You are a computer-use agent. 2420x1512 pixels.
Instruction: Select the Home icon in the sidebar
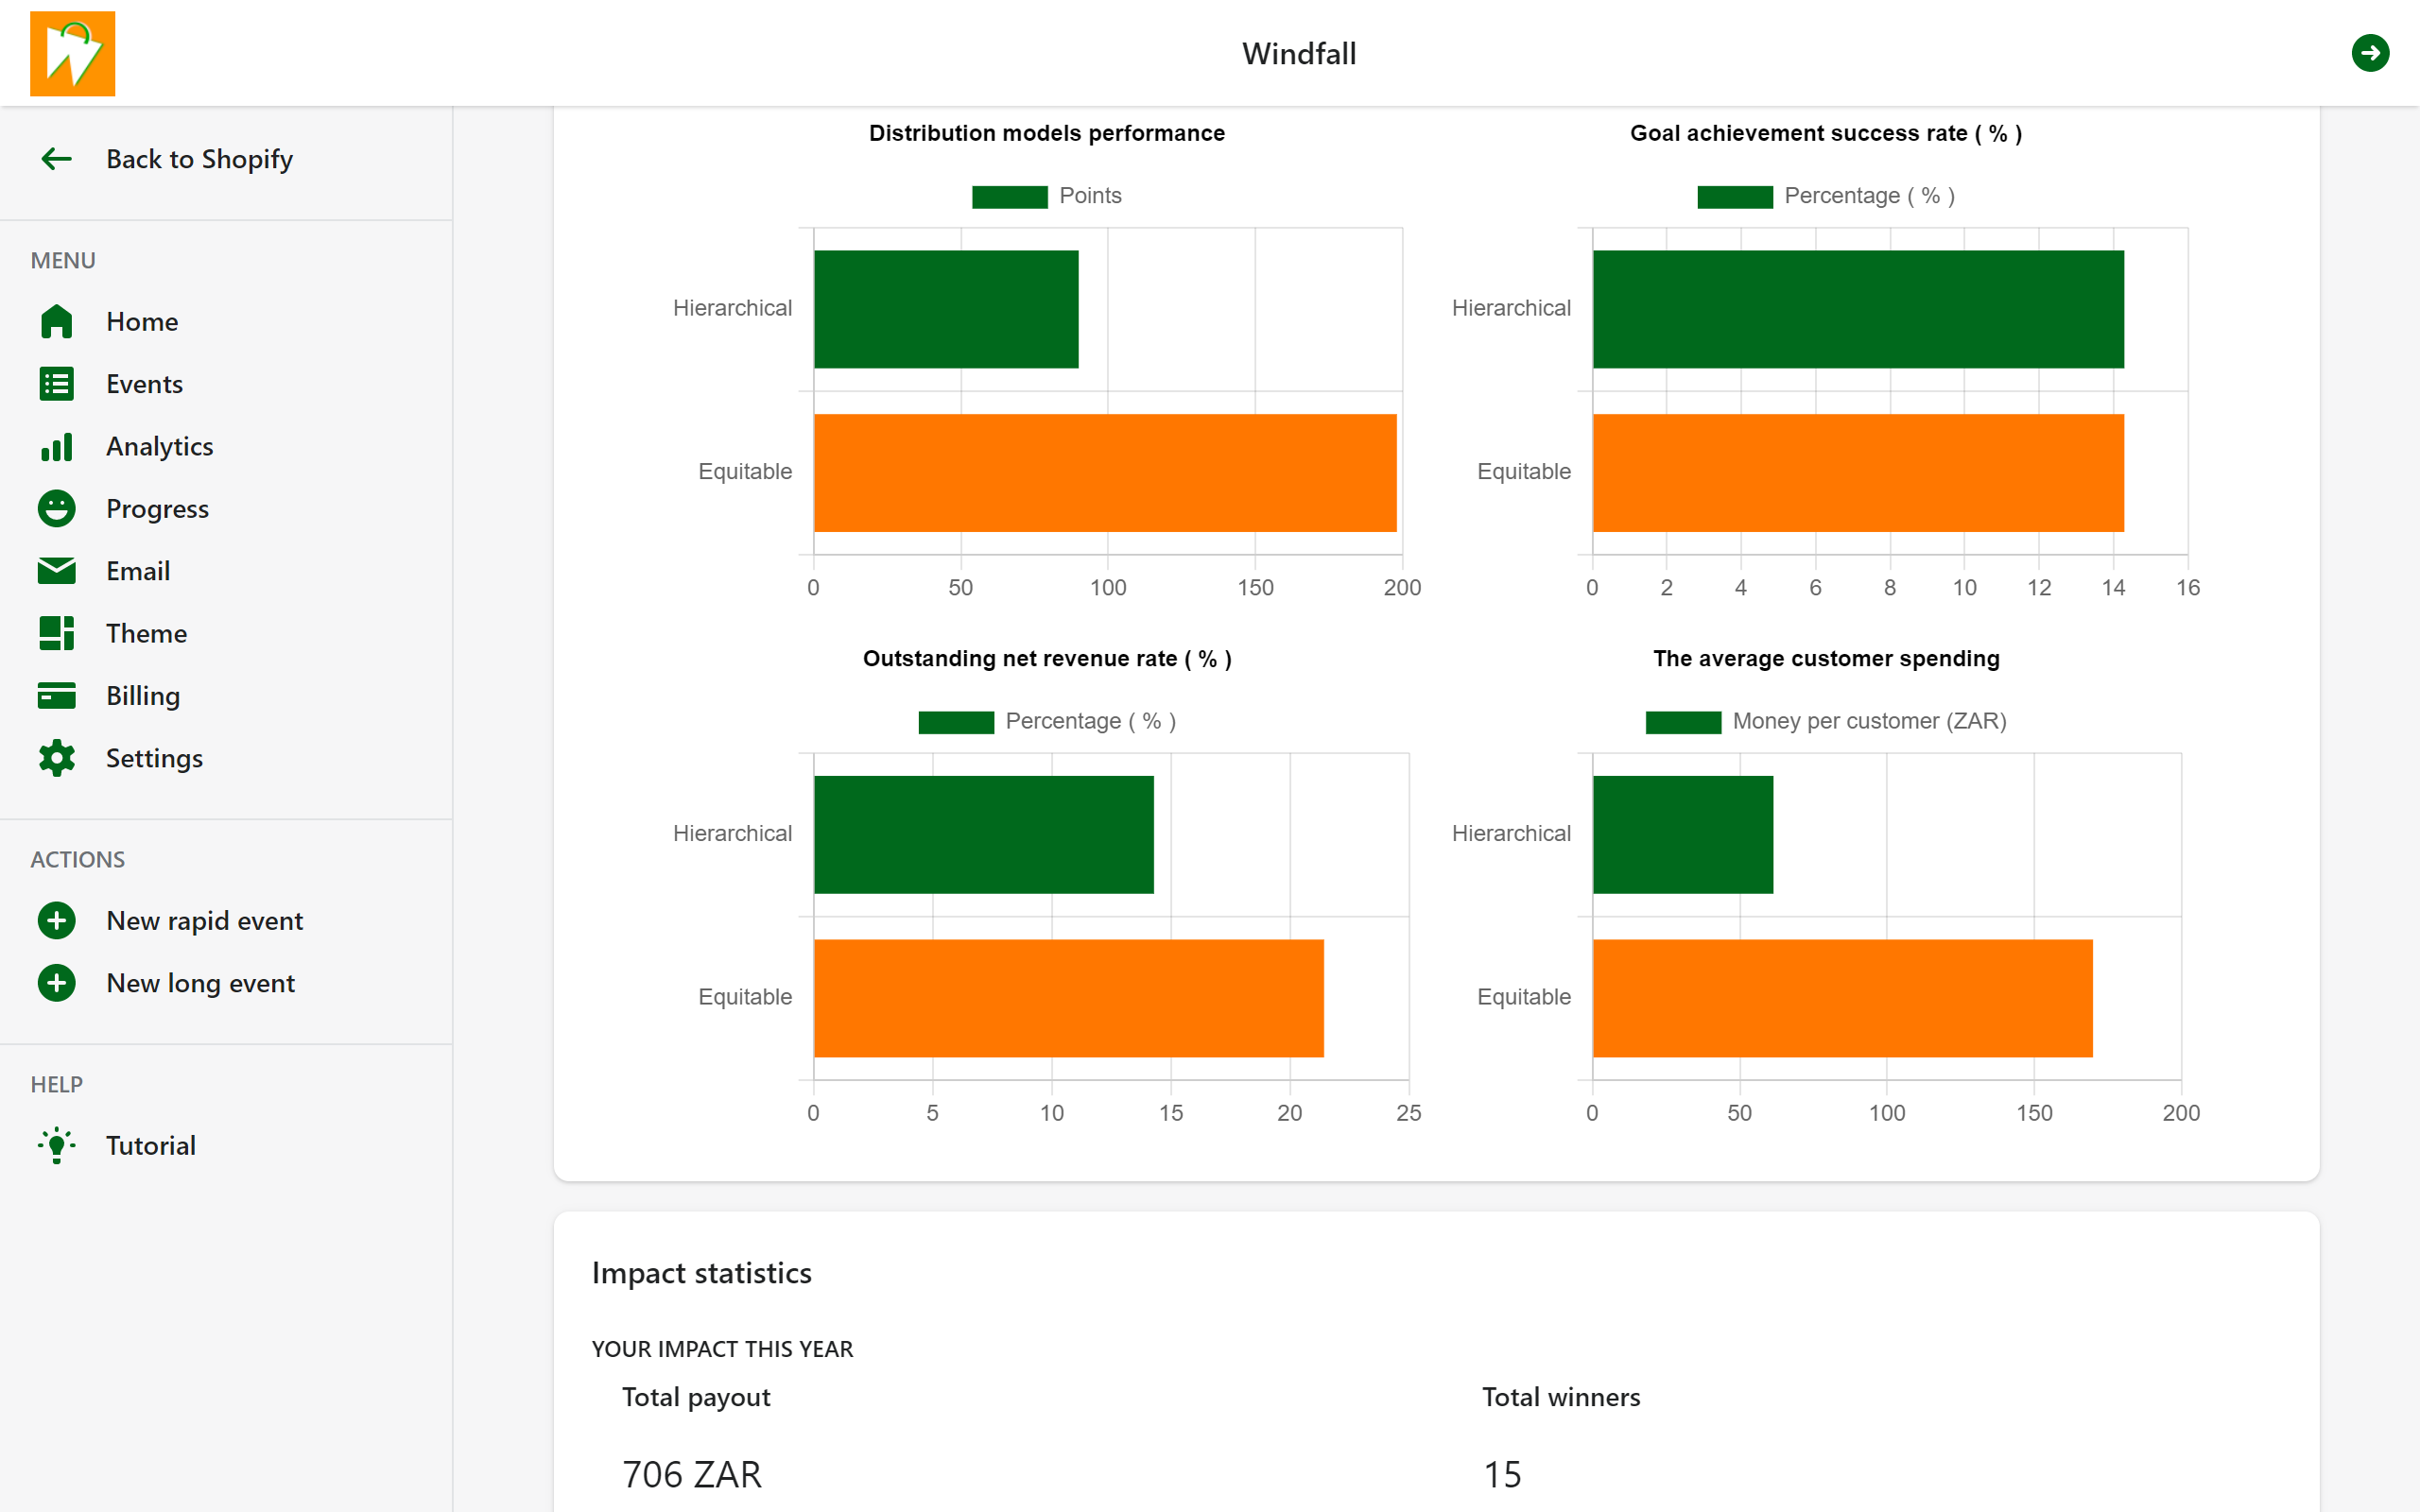[57, 321]
